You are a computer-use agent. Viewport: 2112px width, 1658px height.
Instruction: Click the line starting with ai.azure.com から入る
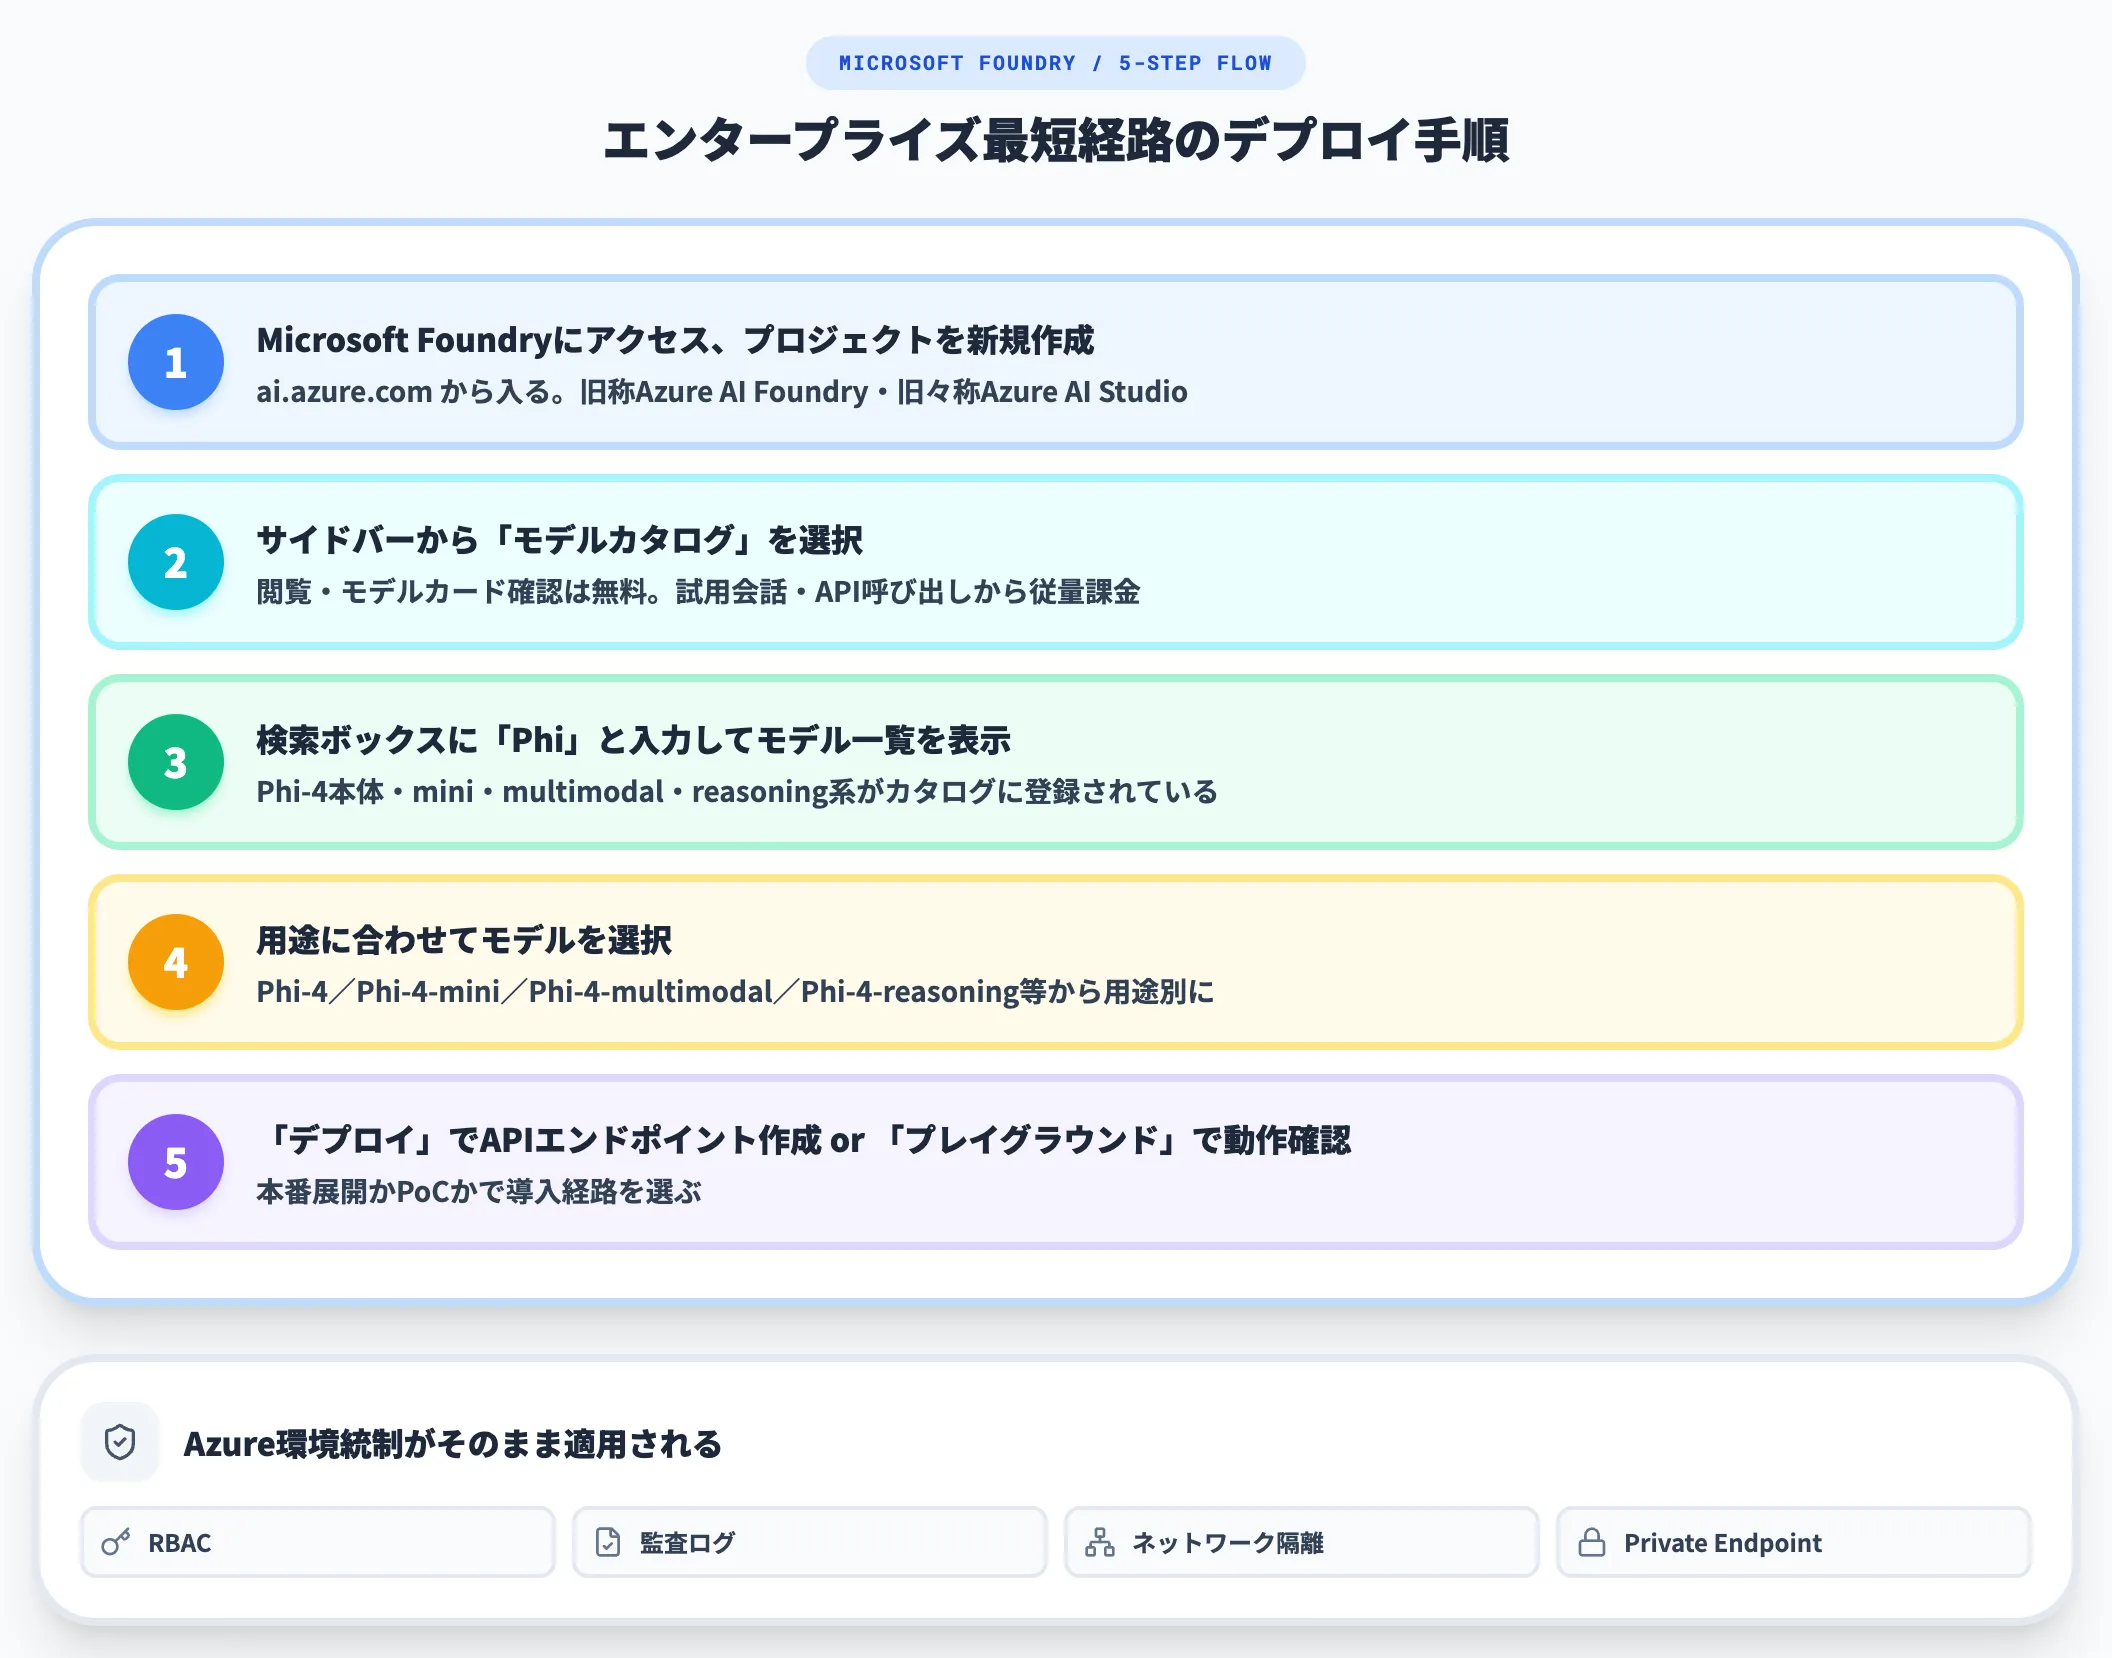click(722, 392)
